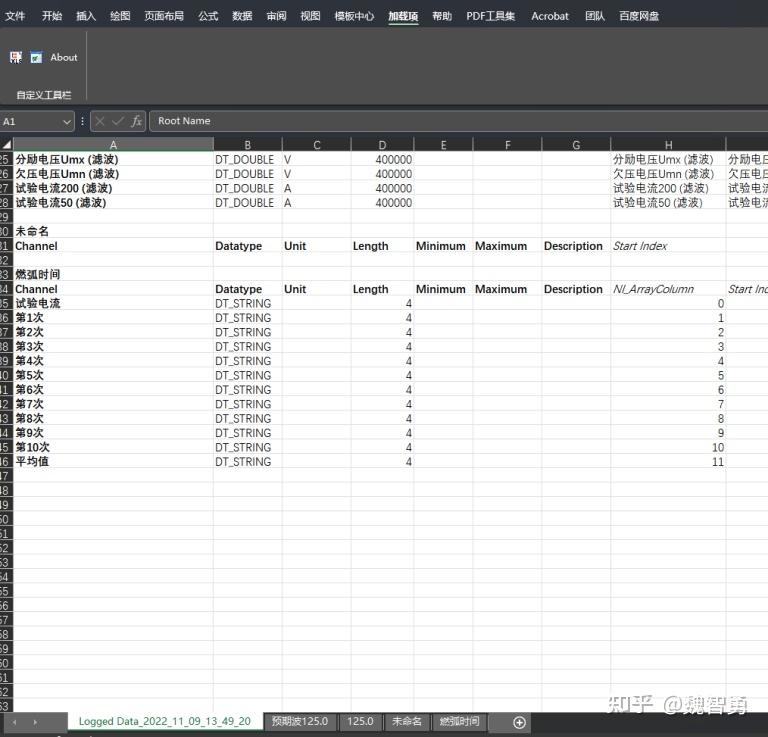Switch to the 开始 ribbon tab
The height and width of the screenshot is (737, 768).
coord(52,16)
